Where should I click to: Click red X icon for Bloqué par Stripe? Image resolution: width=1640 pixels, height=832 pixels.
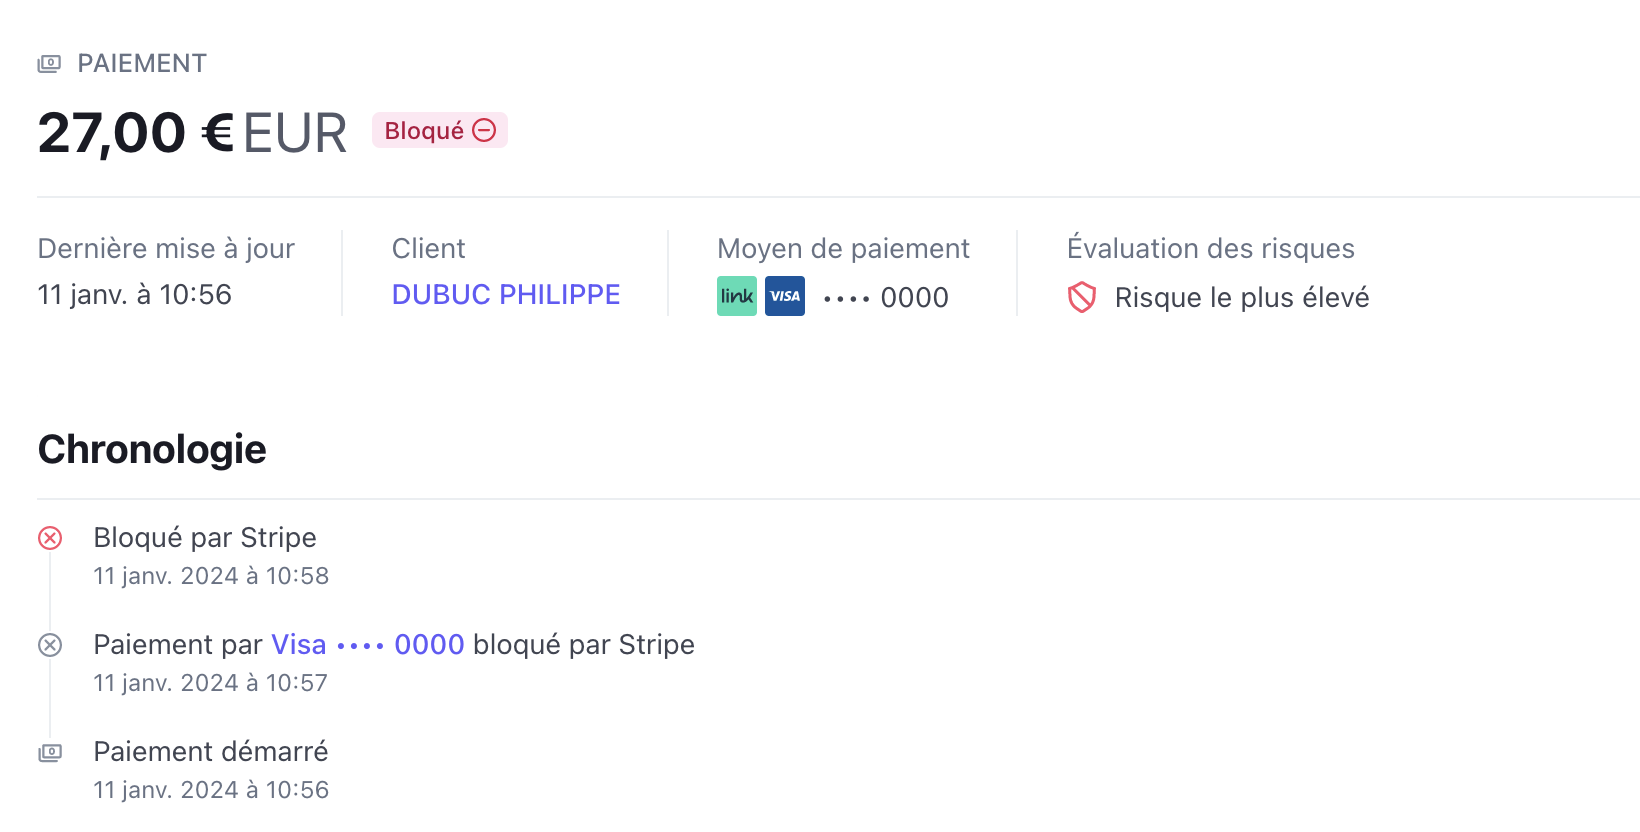pos(50,538)
